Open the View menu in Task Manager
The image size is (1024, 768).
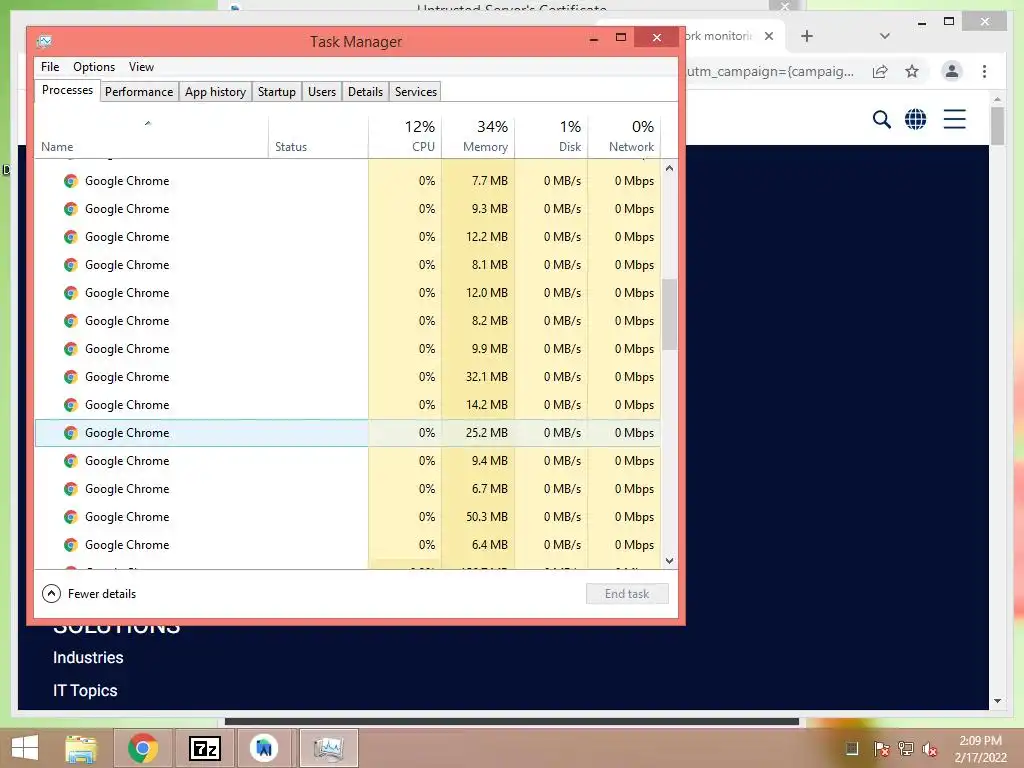tap(141, 67)
